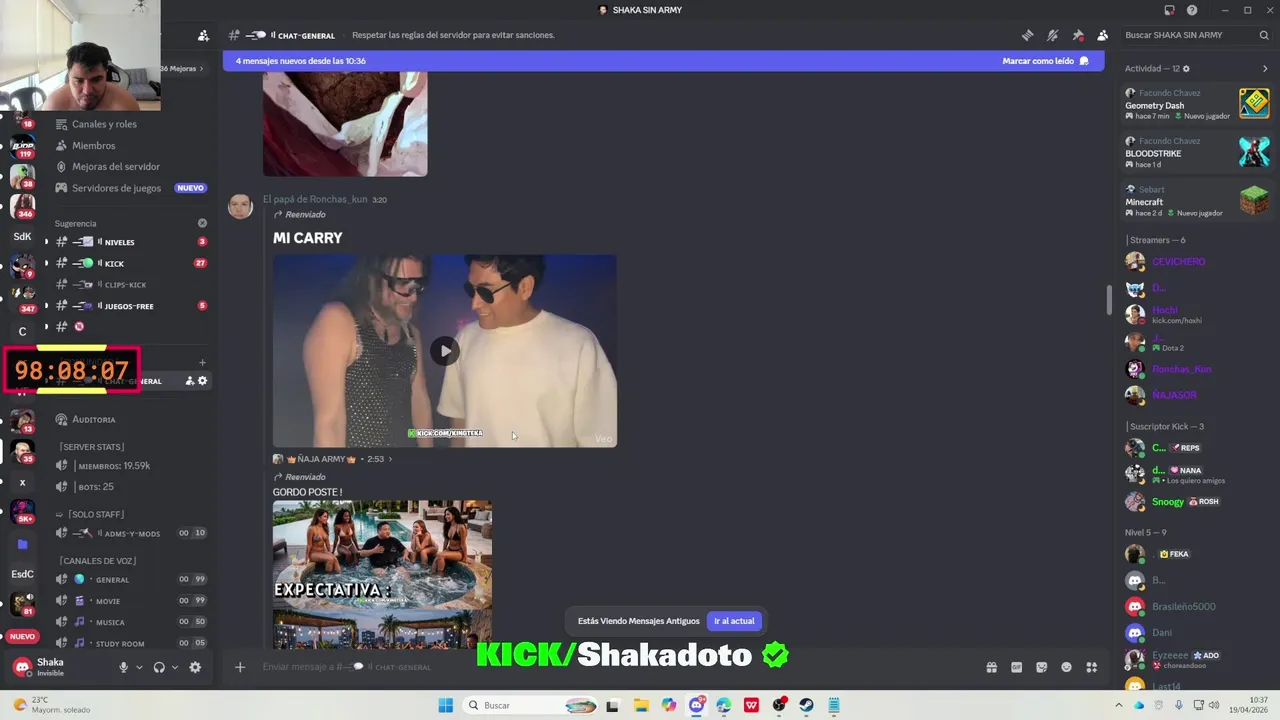The image size is (1280, 720).
Task: Open pinned messages pin icon
Action: [1077, 35]
